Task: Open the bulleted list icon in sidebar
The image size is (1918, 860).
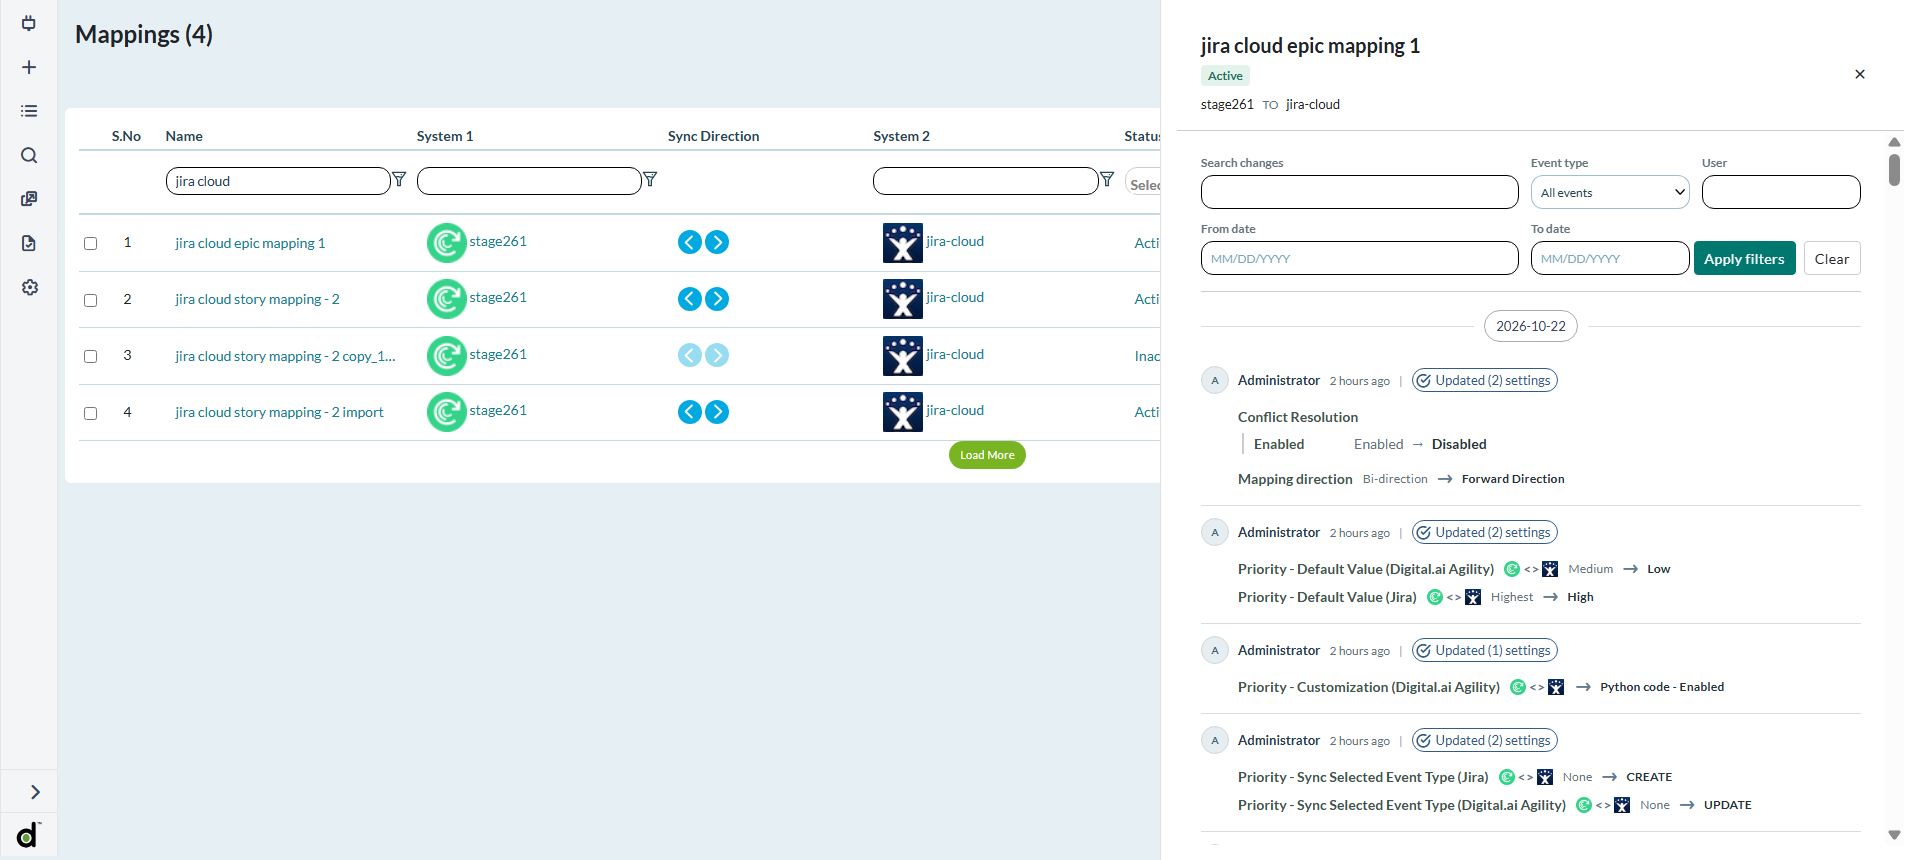Action: 29,111
